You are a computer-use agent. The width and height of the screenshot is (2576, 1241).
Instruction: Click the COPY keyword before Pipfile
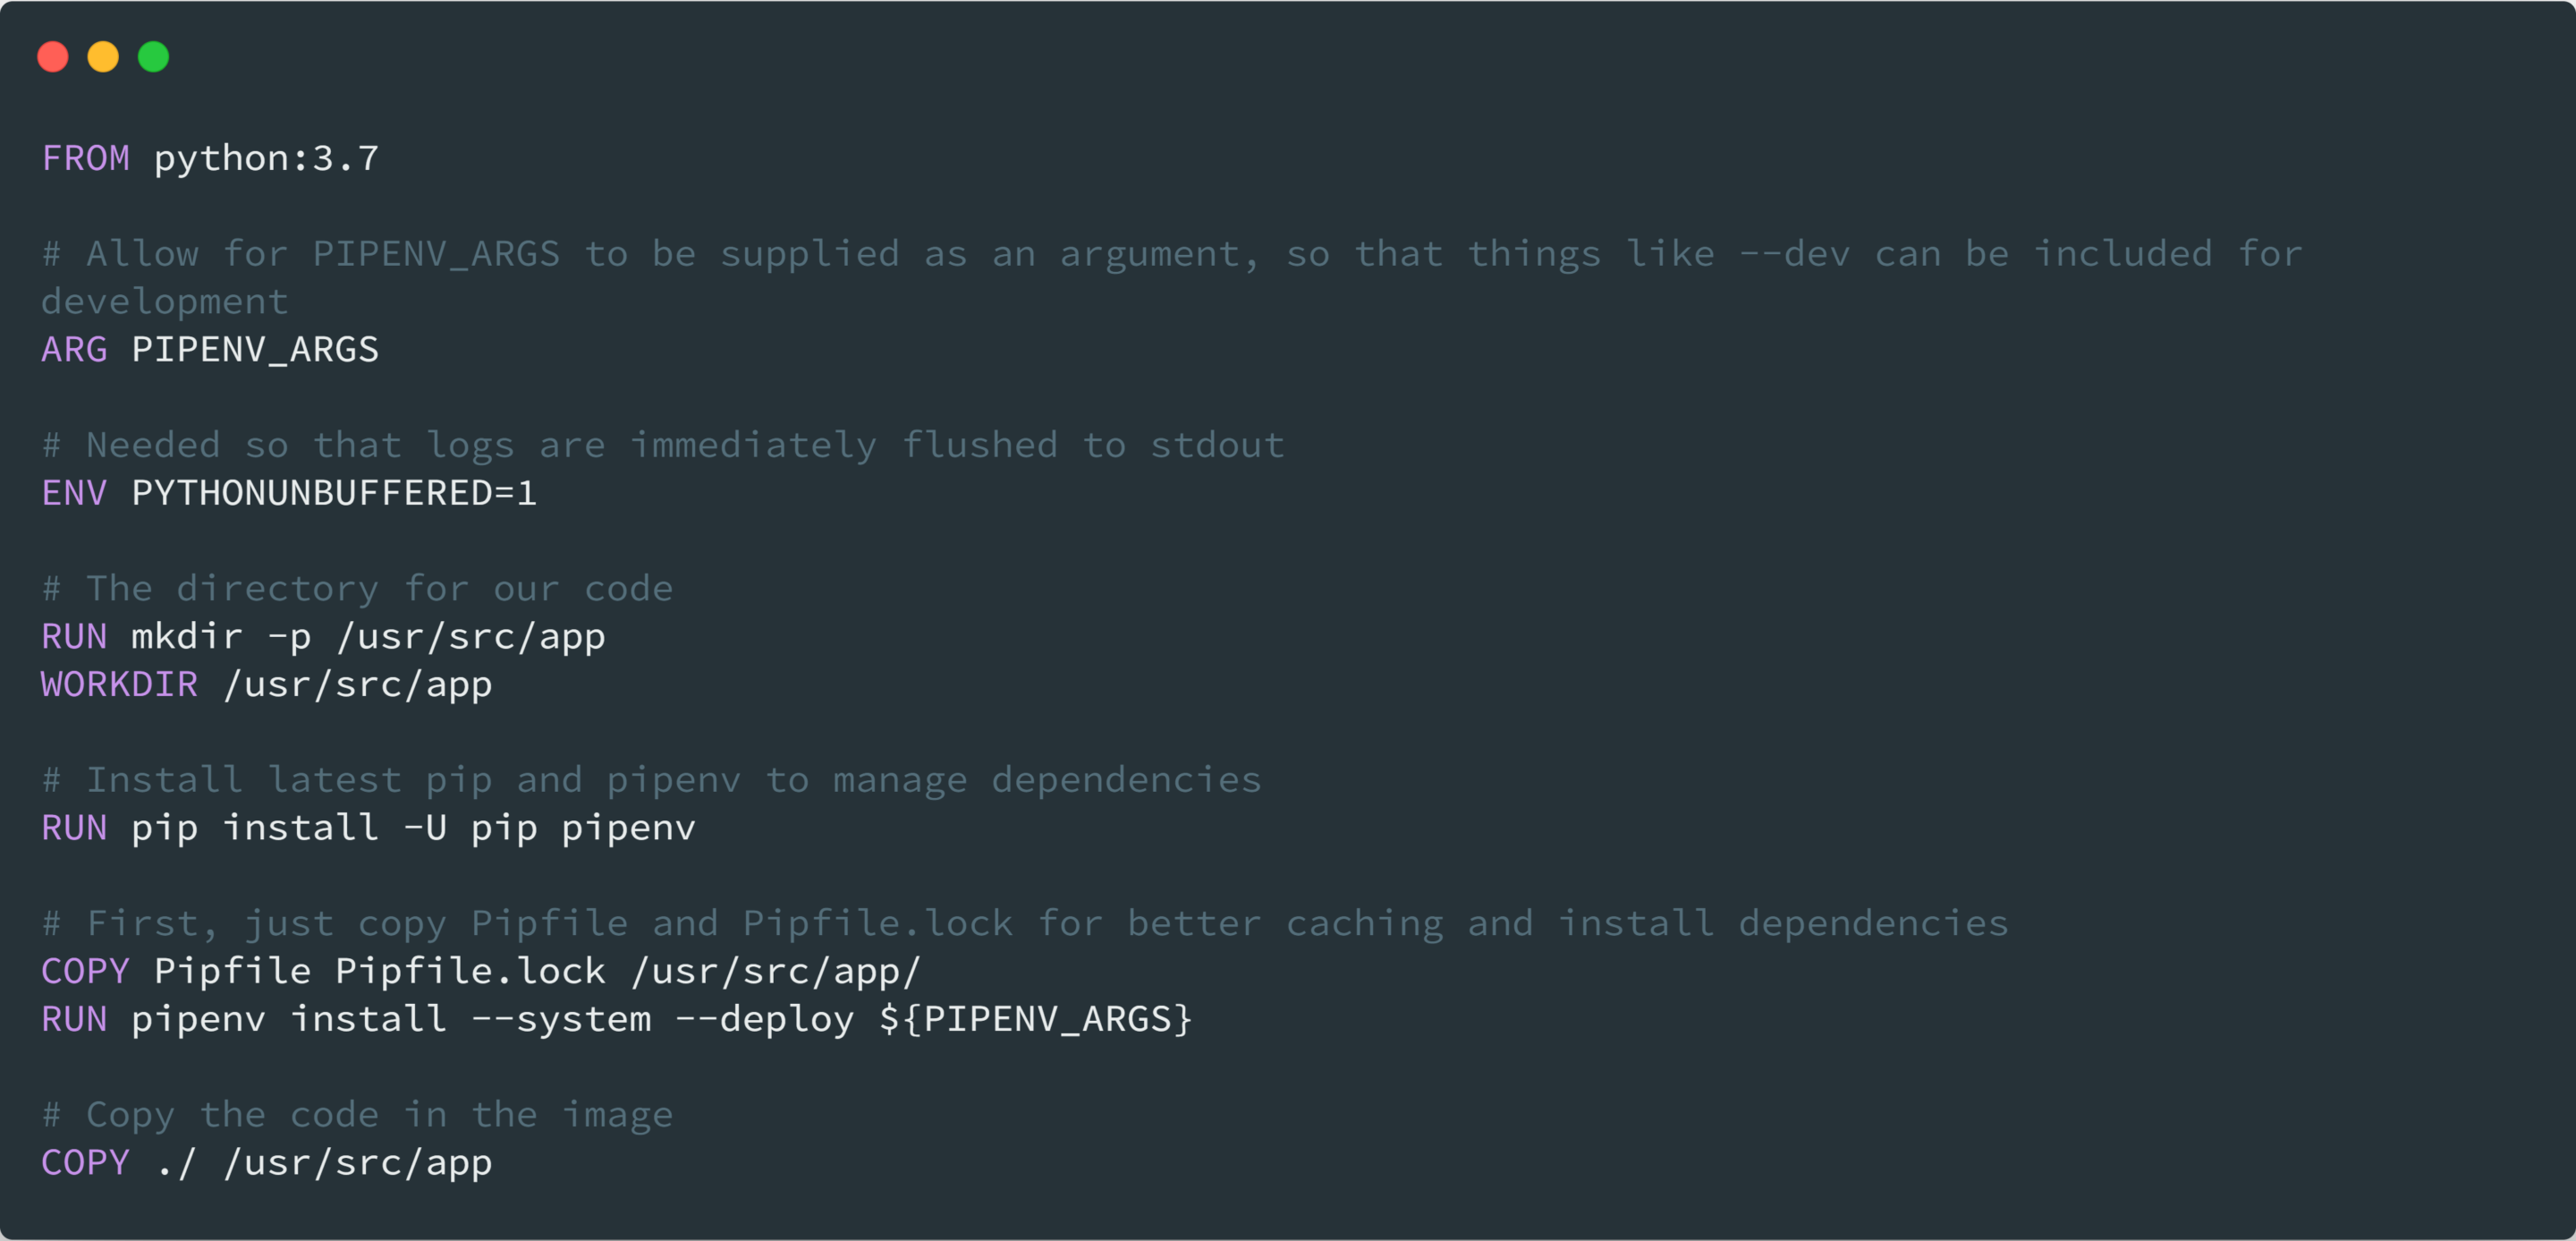[86, 971]
